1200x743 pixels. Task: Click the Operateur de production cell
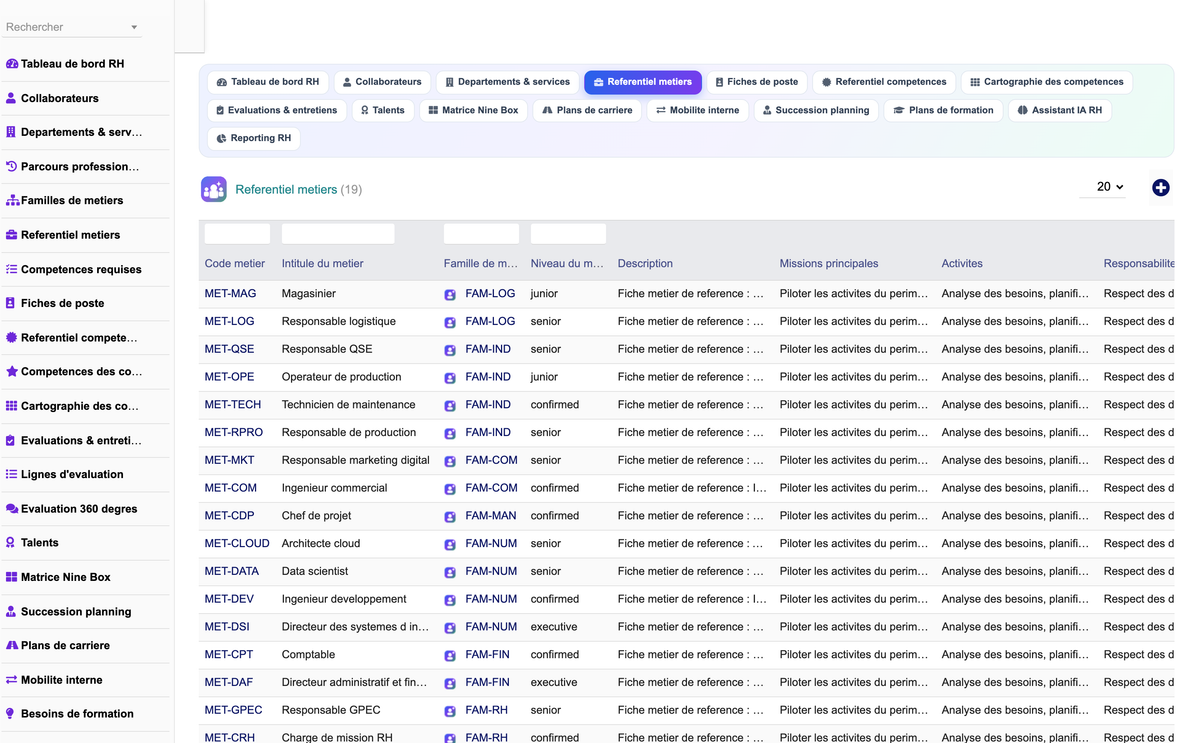342,377
